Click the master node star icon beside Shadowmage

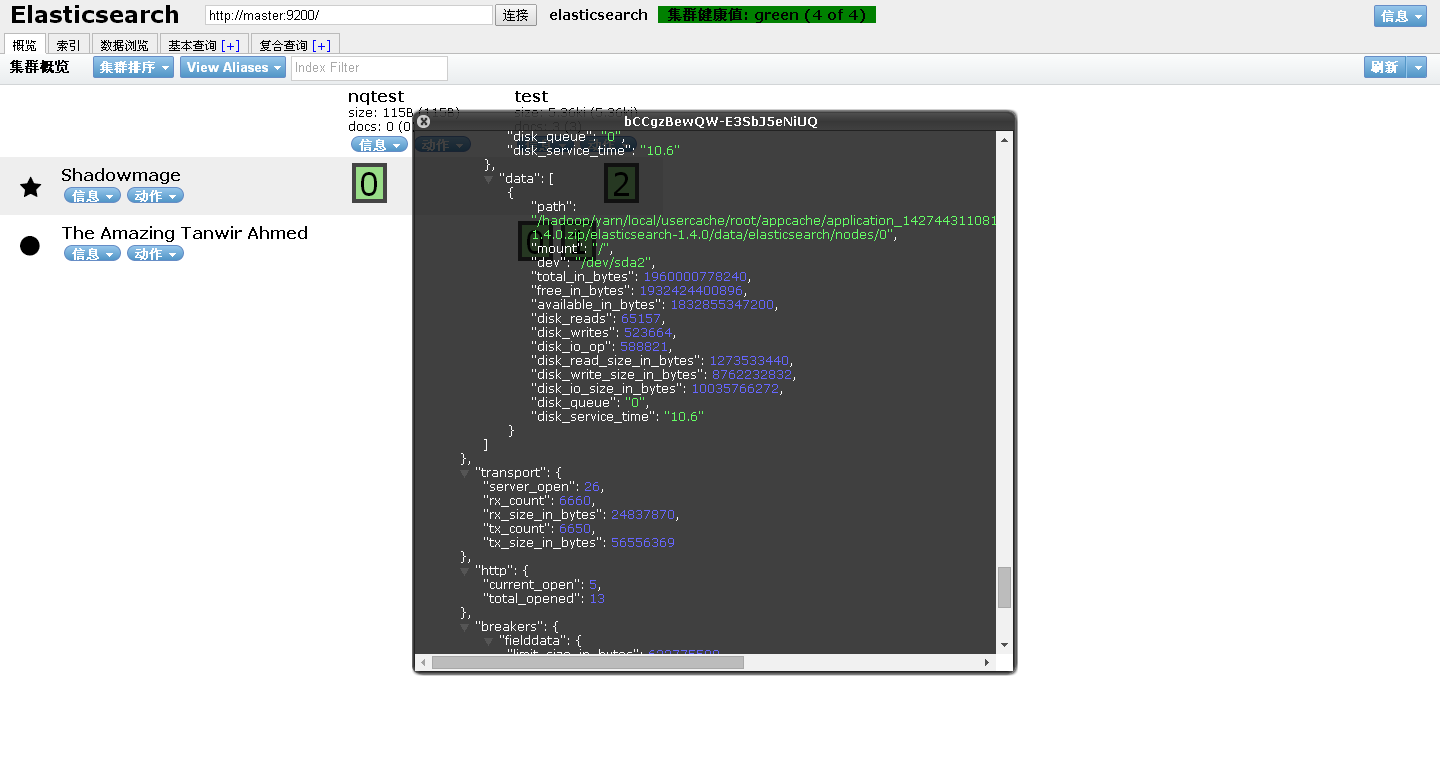[31, 186]
